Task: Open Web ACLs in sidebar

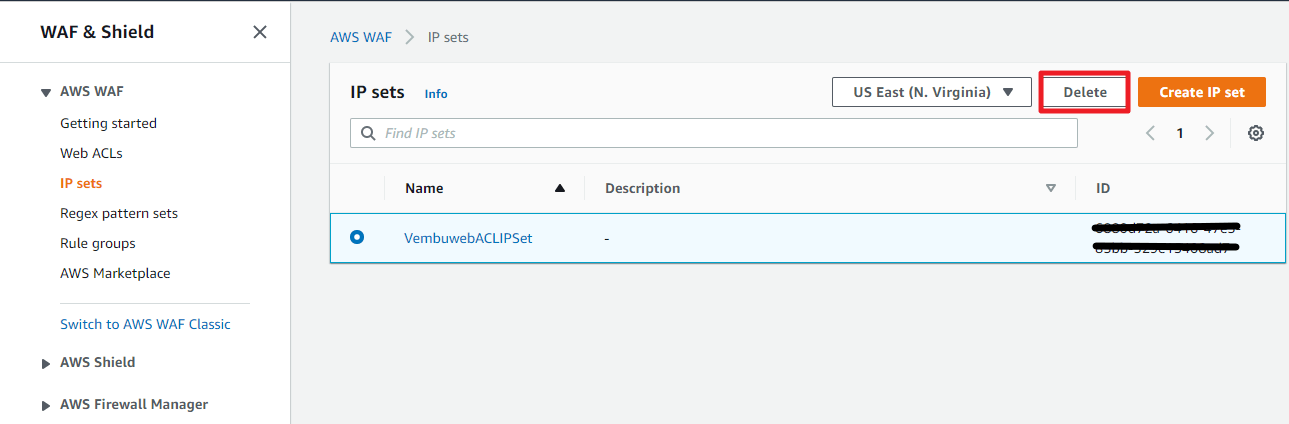Action: (x=91, y=153)
